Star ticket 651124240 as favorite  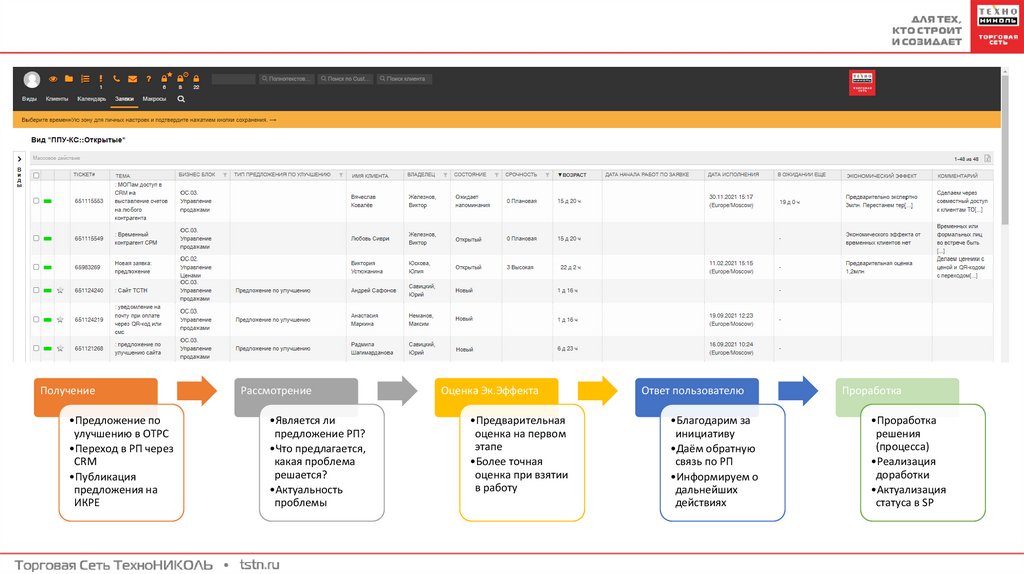click(x=60, y=290)
